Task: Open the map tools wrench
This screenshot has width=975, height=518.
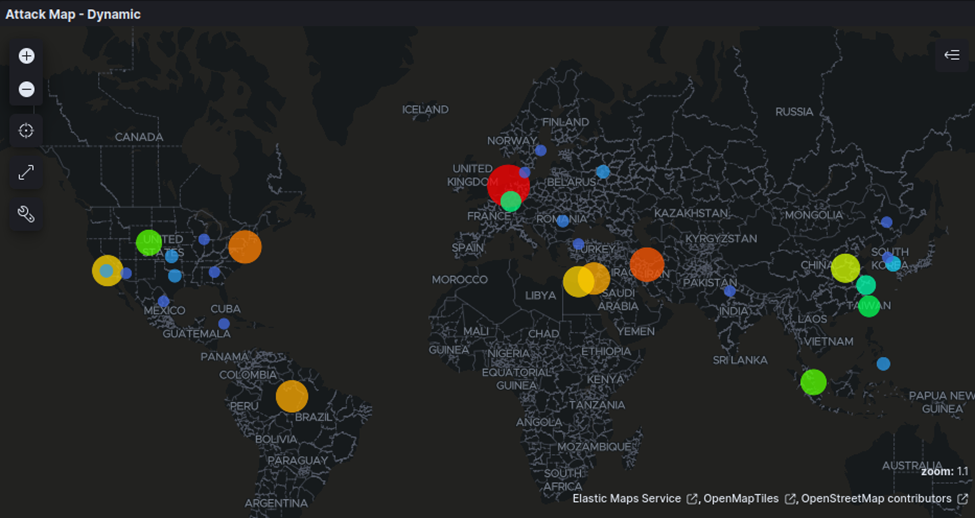Action: tap(26, 215)
